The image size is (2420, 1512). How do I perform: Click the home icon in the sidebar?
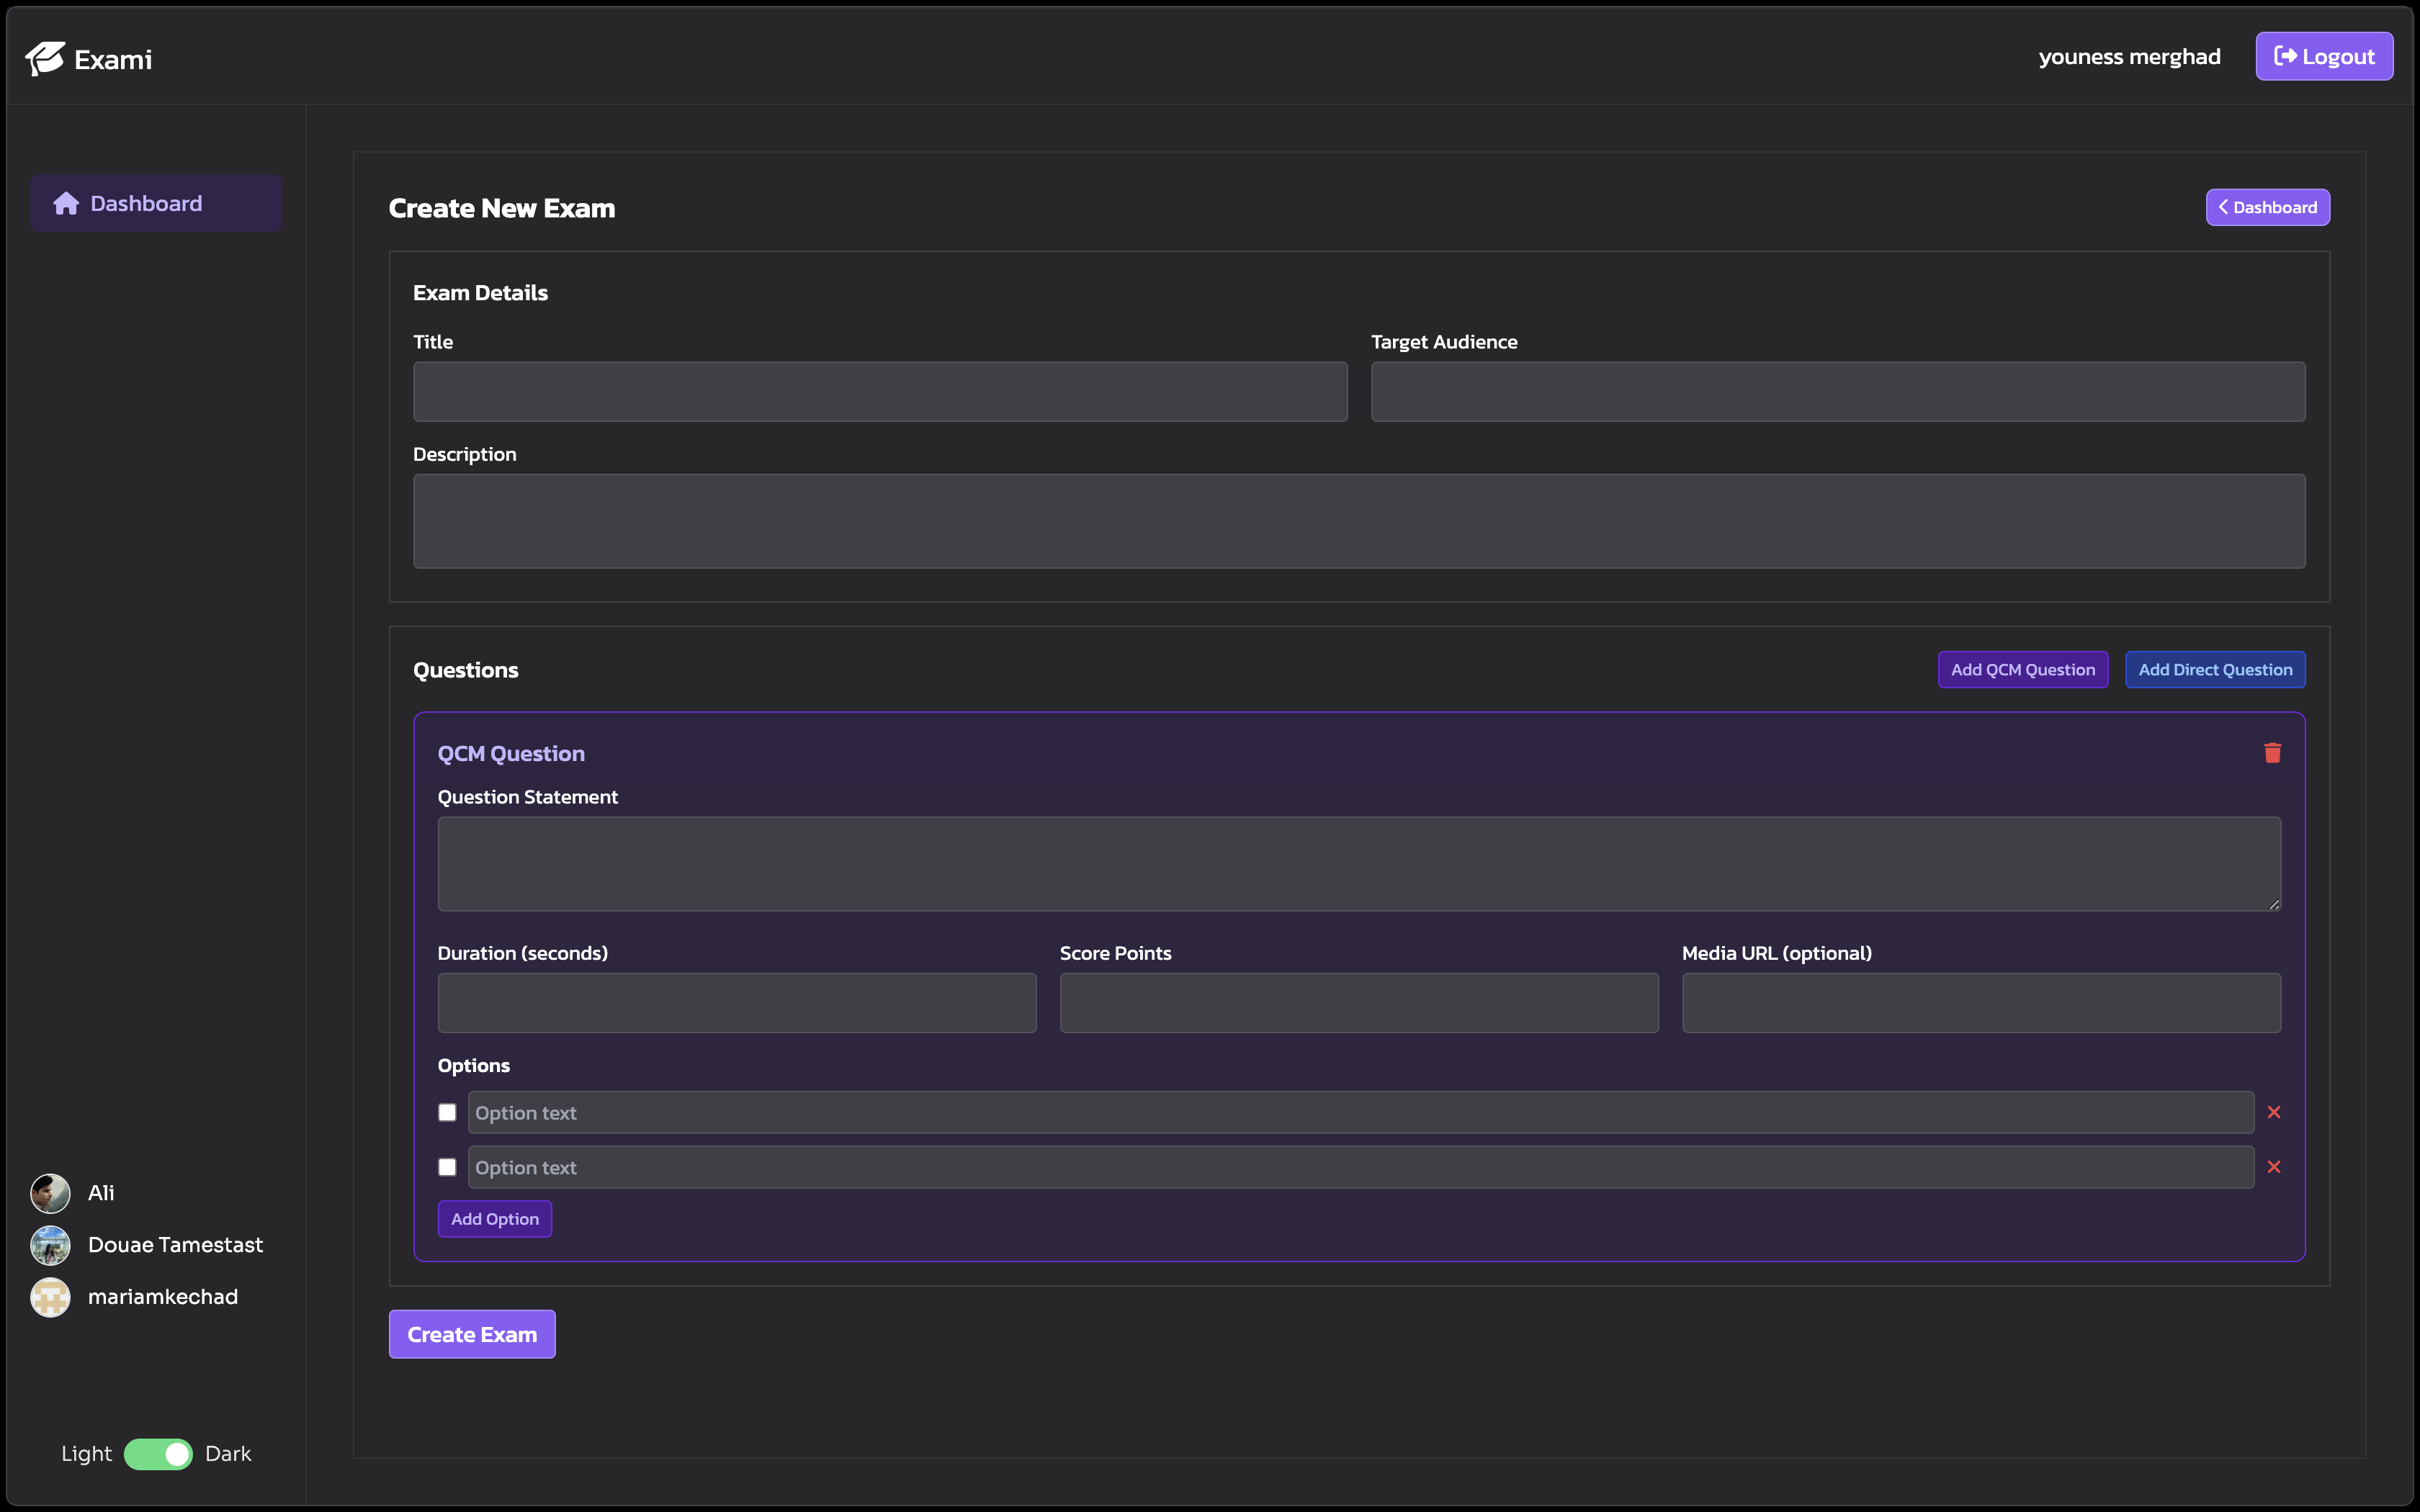tap(66, 204)
